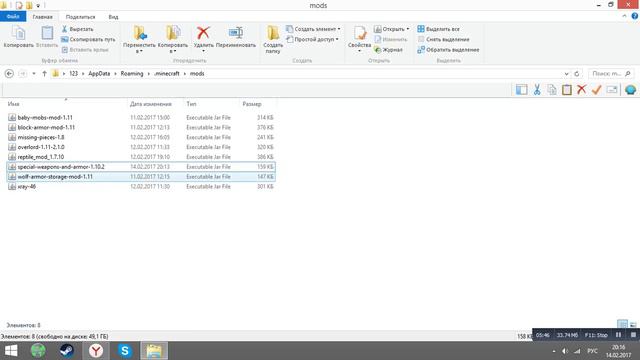This screenshot has height=360, width=640.
Task: Click the orange checkmark toolbar icon
Action: click(597, 90)
